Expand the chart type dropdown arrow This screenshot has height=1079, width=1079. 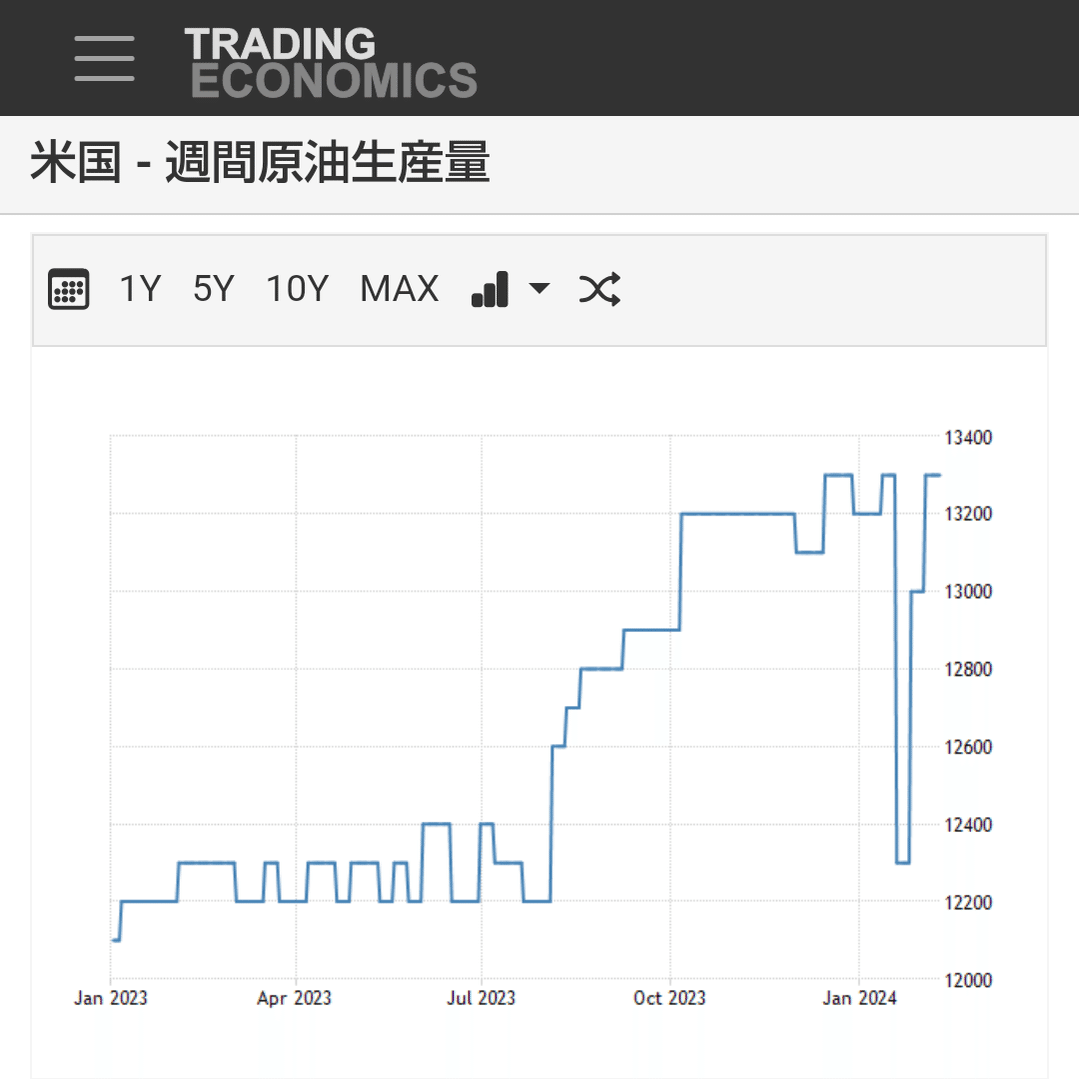tap(540, 288)
